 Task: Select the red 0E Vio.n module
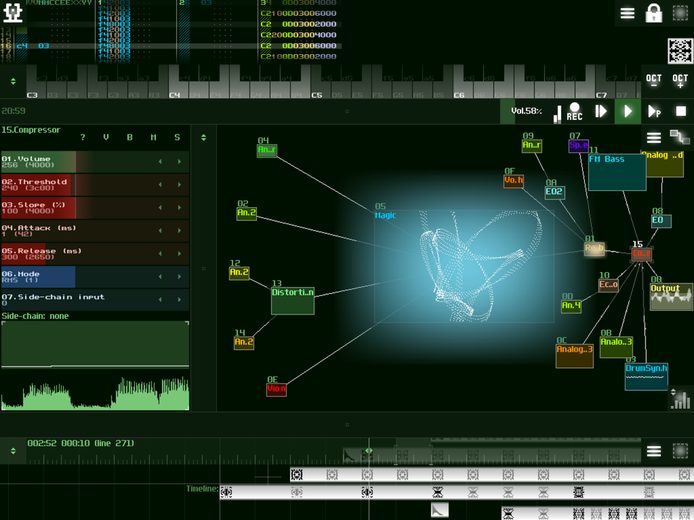click(276, 389)
